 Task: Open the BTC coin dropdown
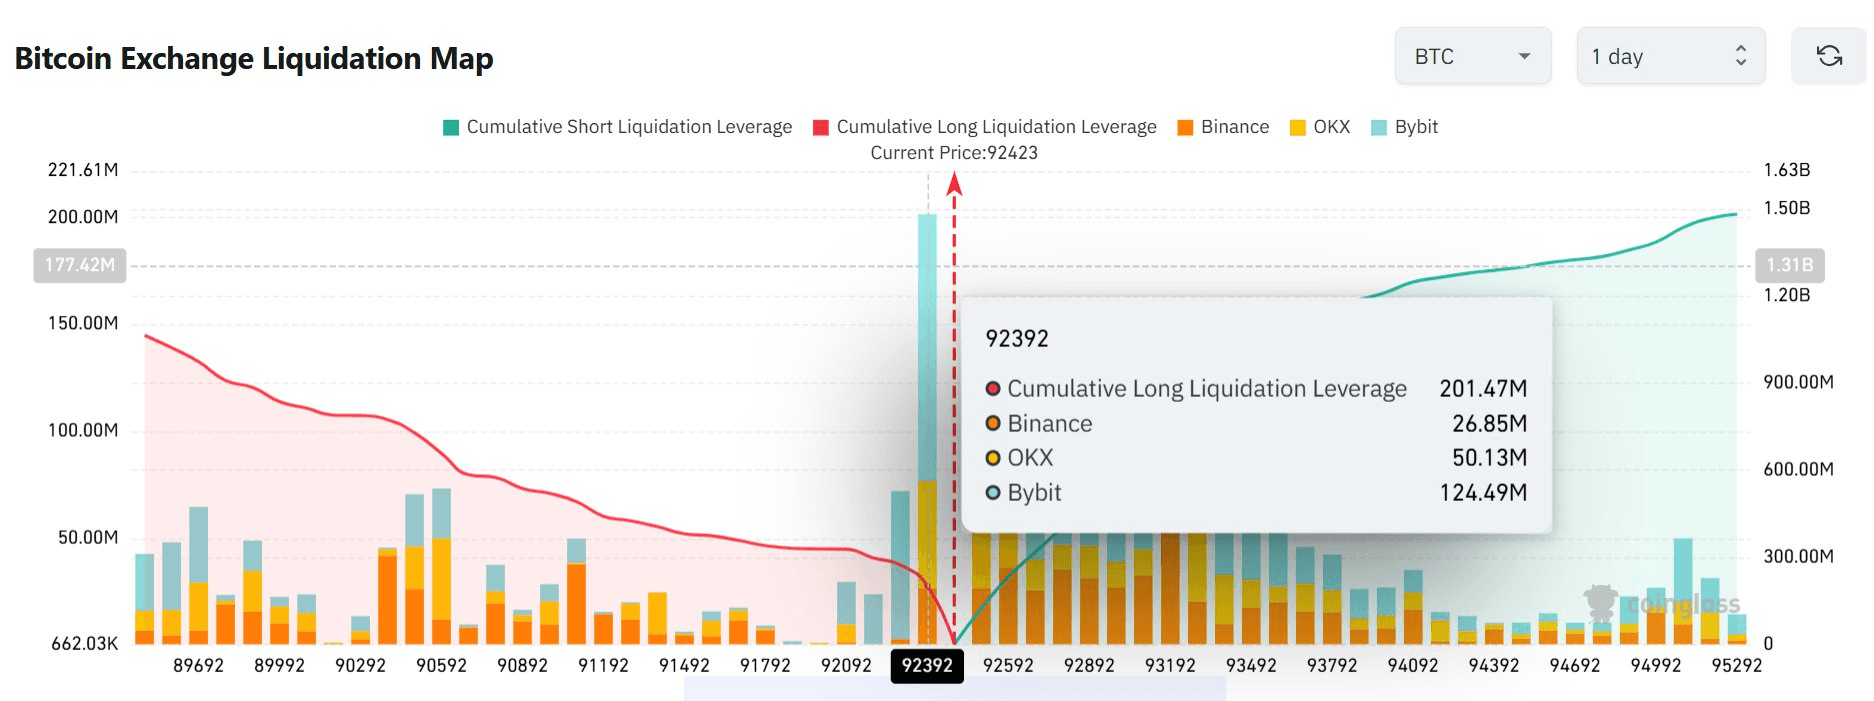pyautogui.click(x=1472, y=57)
